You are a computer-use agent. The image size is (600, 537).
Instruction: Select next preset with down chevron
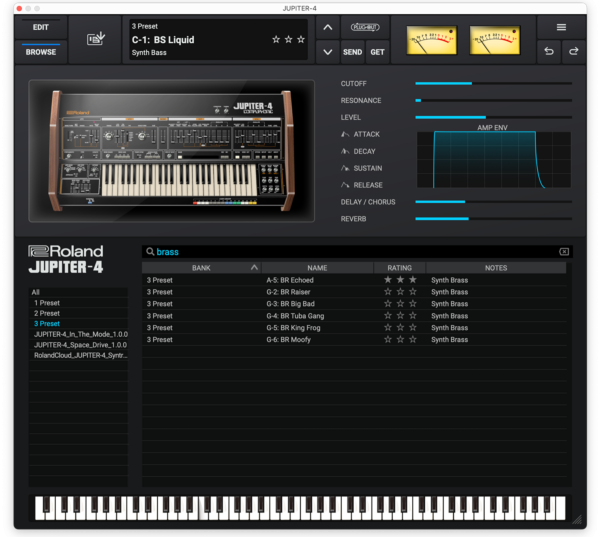click(x=328, y=52)
